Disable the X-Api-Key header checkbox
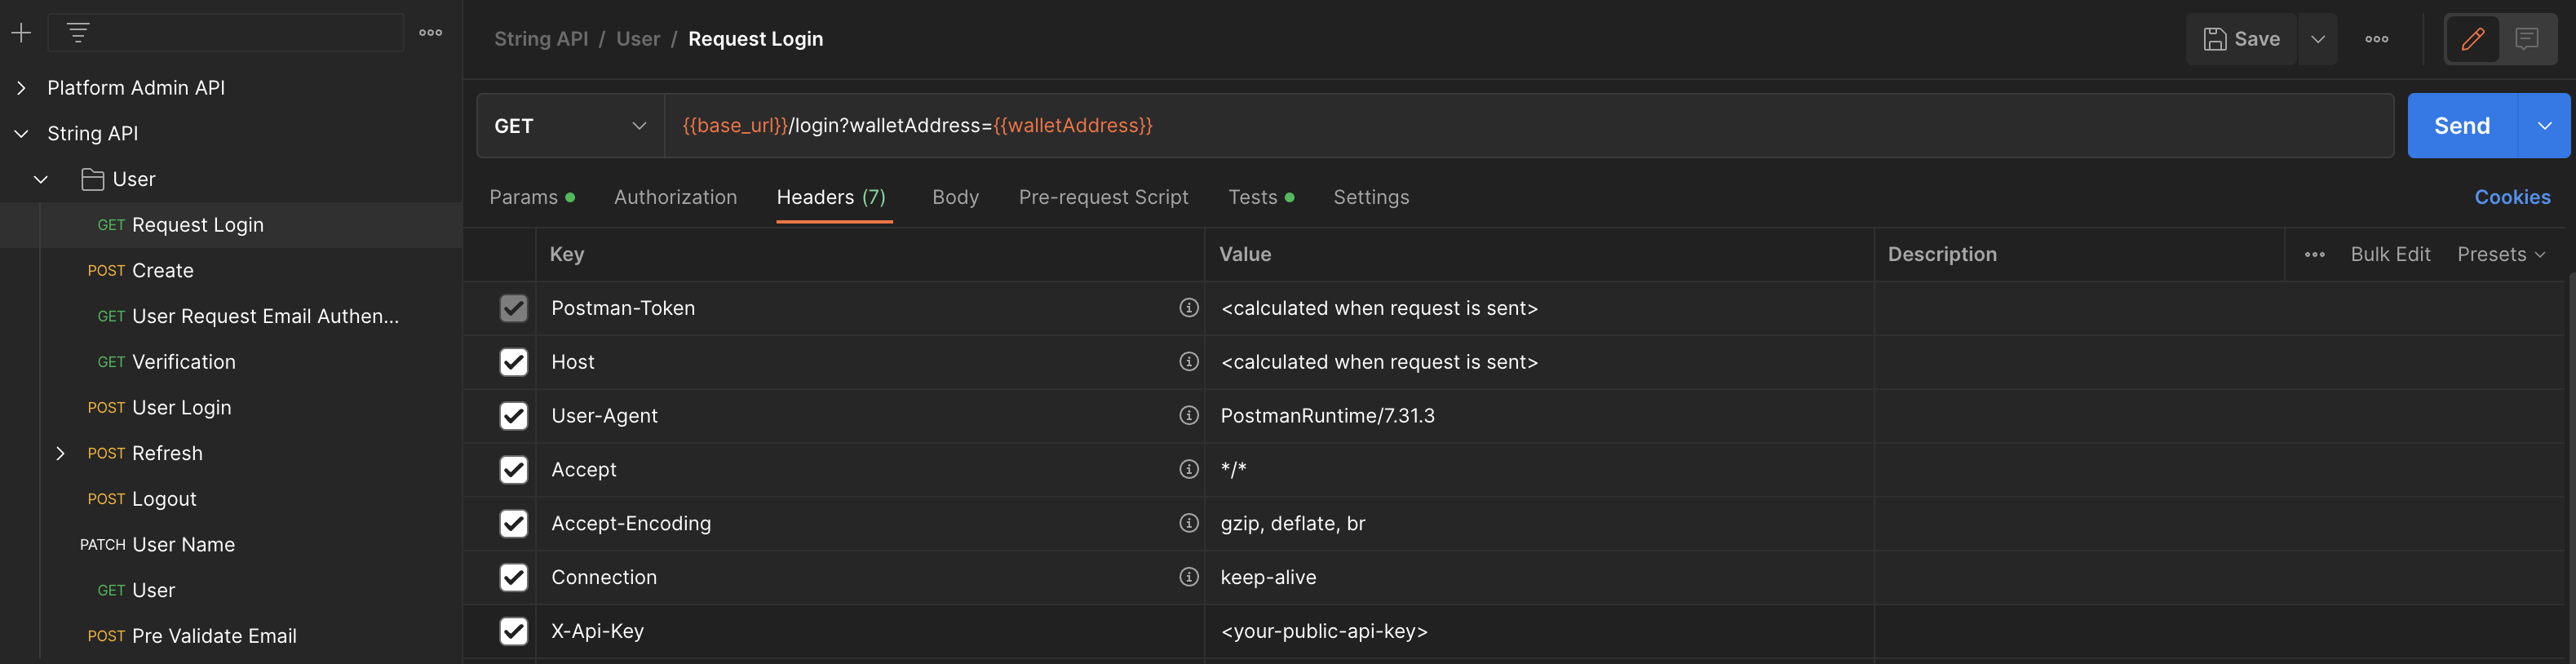 point(513,631)
